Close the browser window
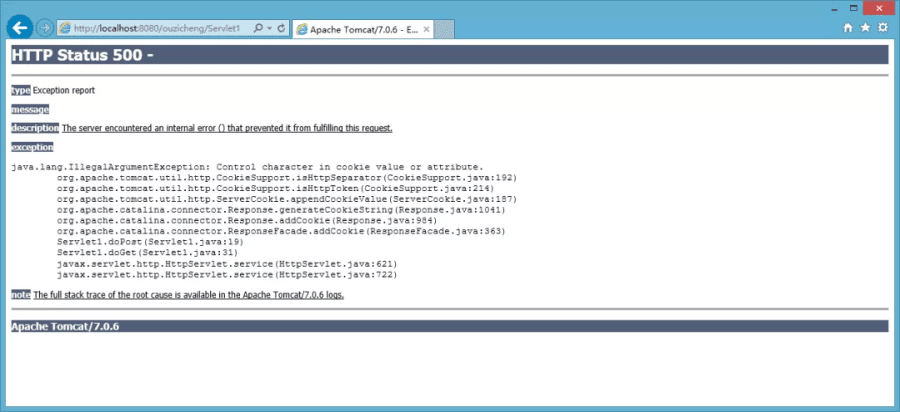This screenshot has width=900, height=412. pos(879,8)
